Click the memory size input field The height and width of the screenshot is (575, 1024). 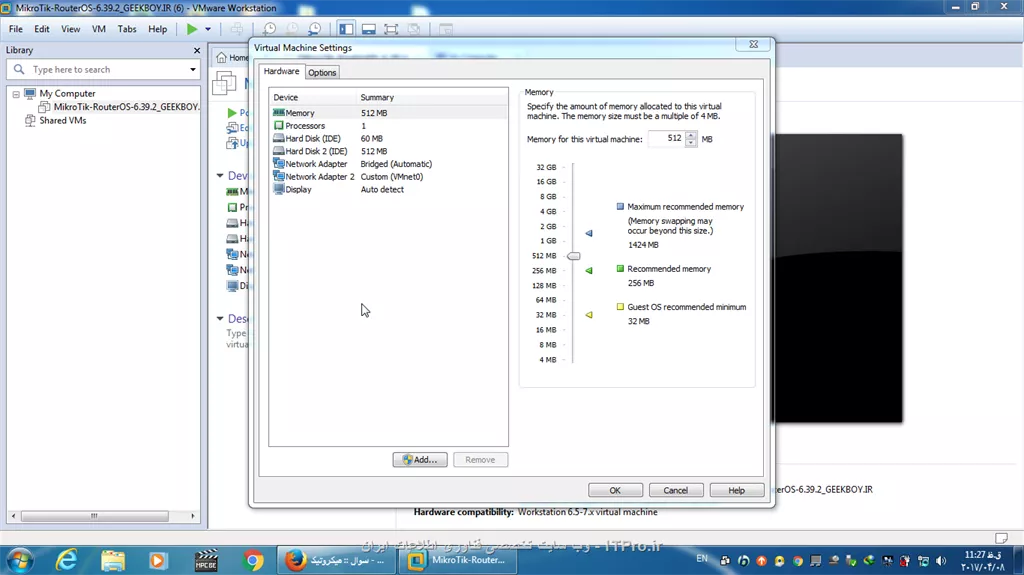[x=665, y=139]
